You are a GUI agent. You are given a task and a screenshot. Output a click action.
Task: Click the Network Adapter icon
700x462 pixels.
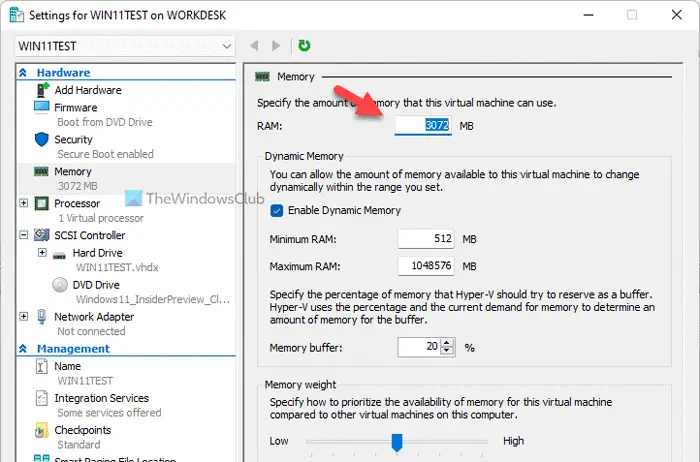point(42,317)
